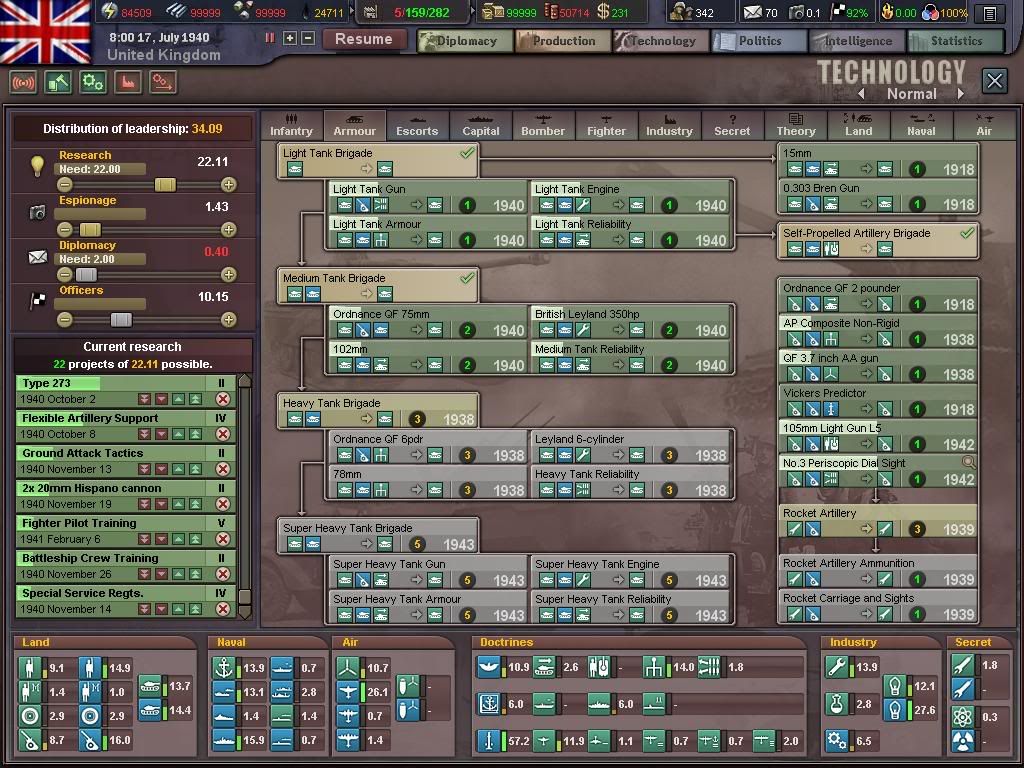This screenshot has height=768, width=1024.
Task: Increase Research leadership with the plus button
Action: (229, 185)
